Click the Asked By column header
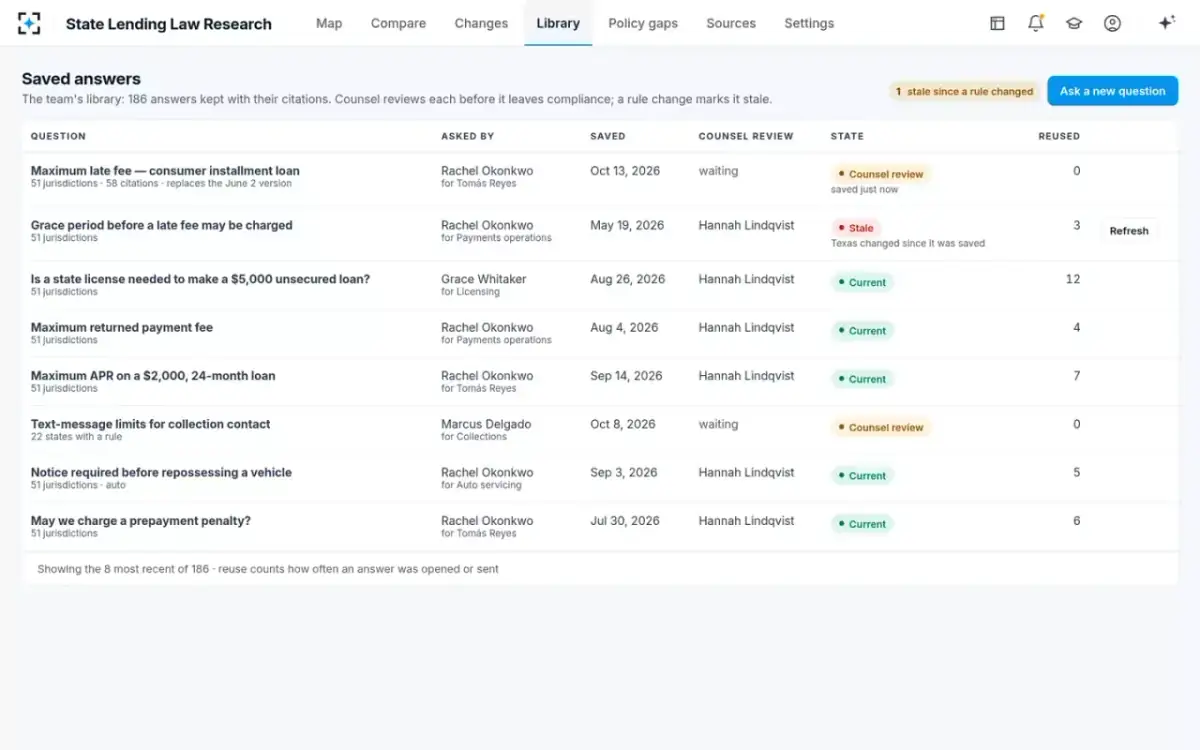This screenshot has width=1200, height=750. coord(468,136)
